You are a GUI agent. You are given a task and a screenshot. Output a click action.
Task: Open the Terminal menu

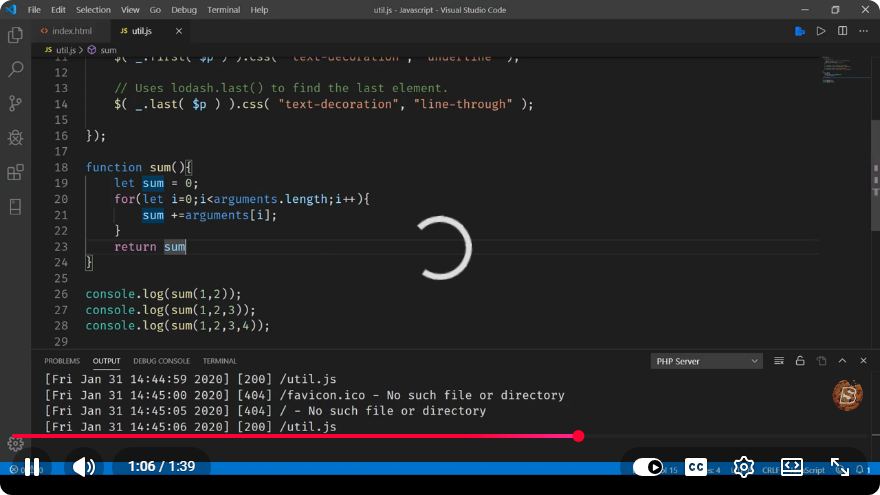[x=223, y=10]
